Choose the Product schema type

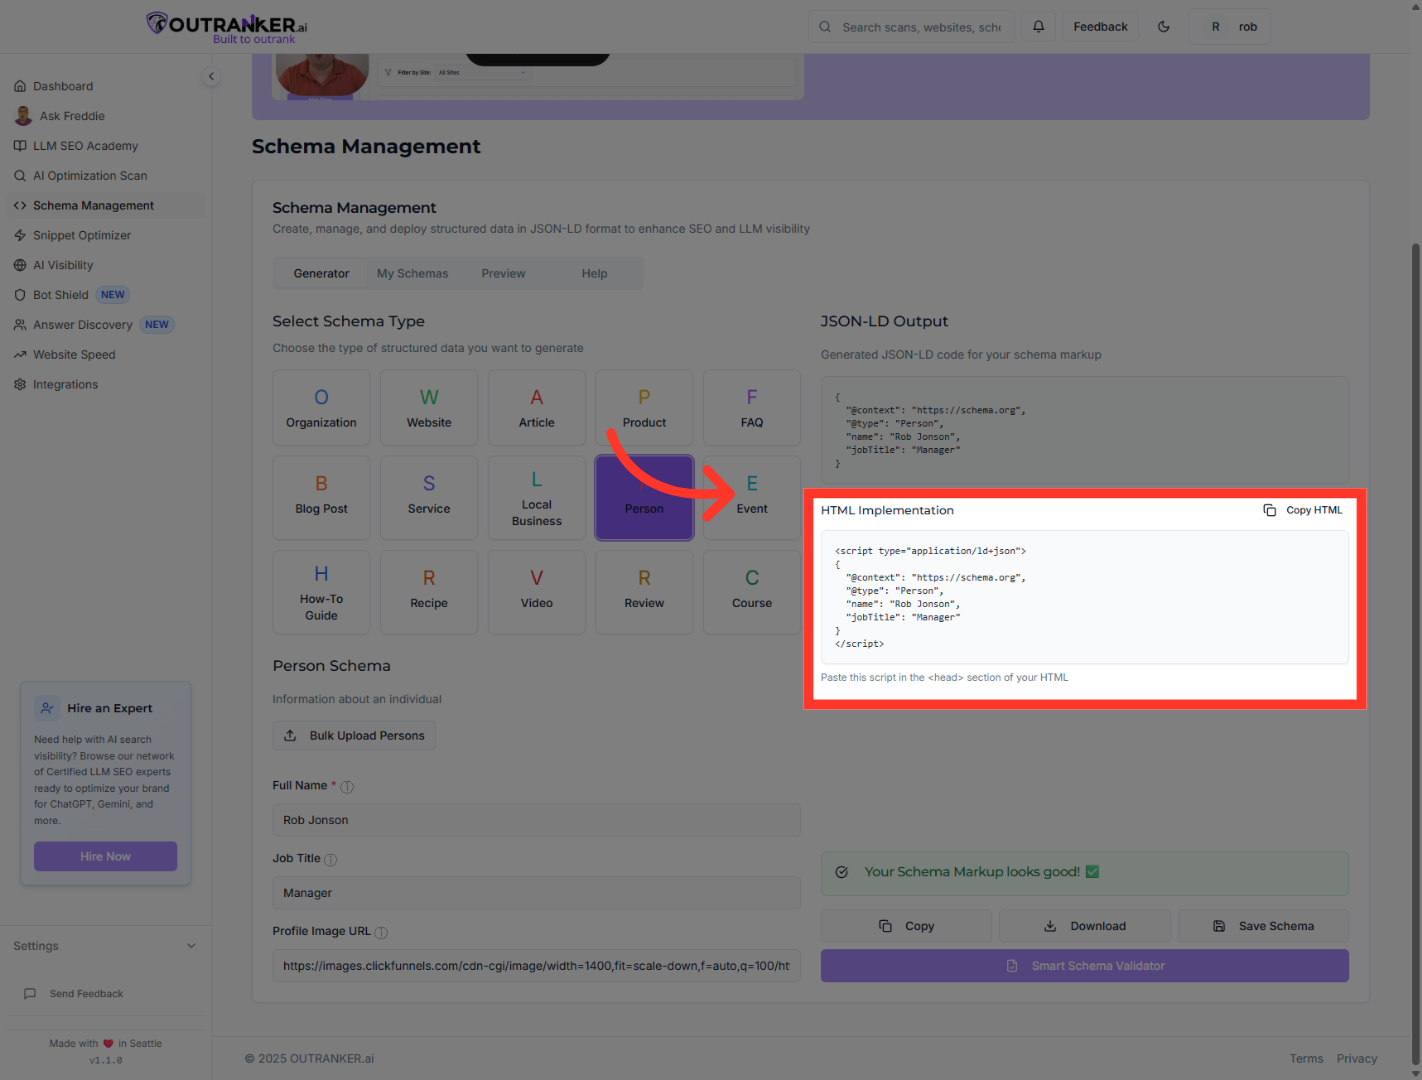(644, 408)
